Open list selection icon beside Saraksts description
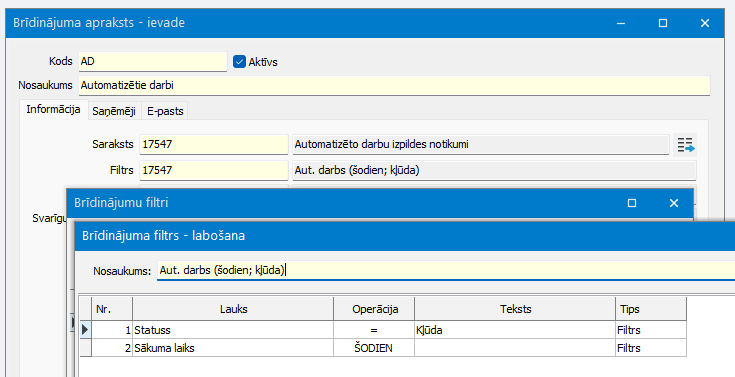 686,144
